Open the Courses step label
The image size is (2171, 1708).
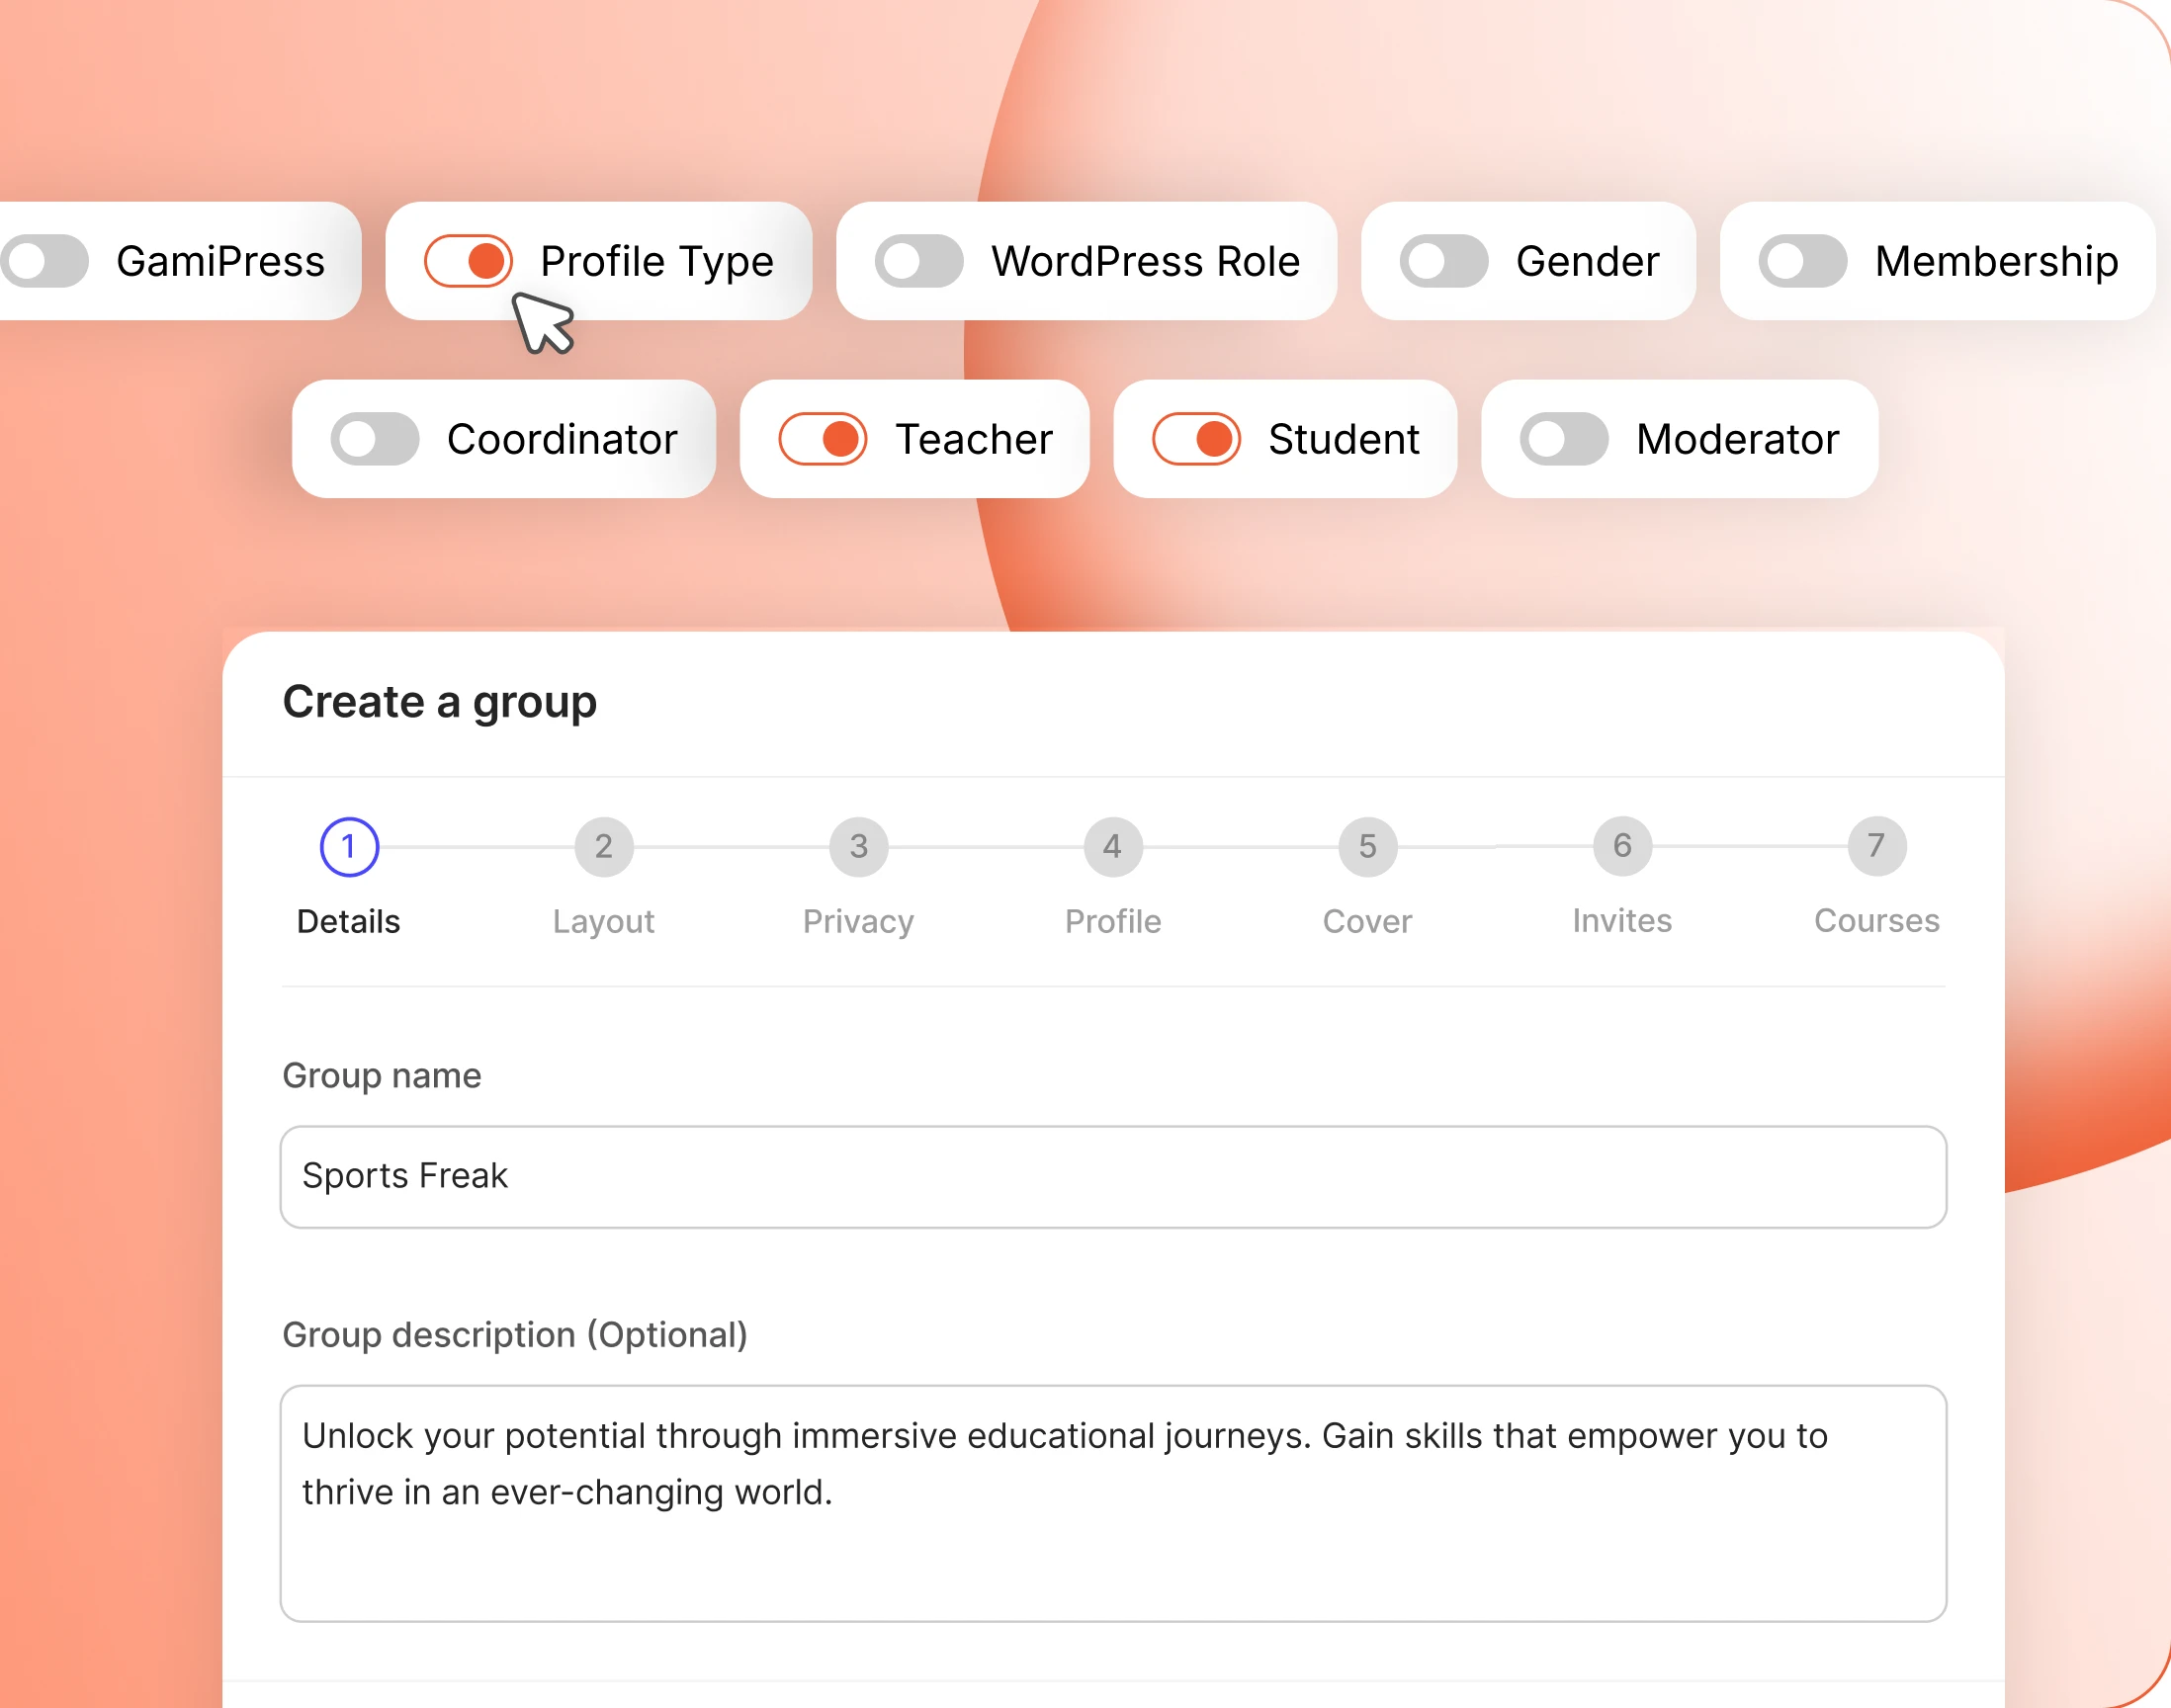tap(1877, 920)
